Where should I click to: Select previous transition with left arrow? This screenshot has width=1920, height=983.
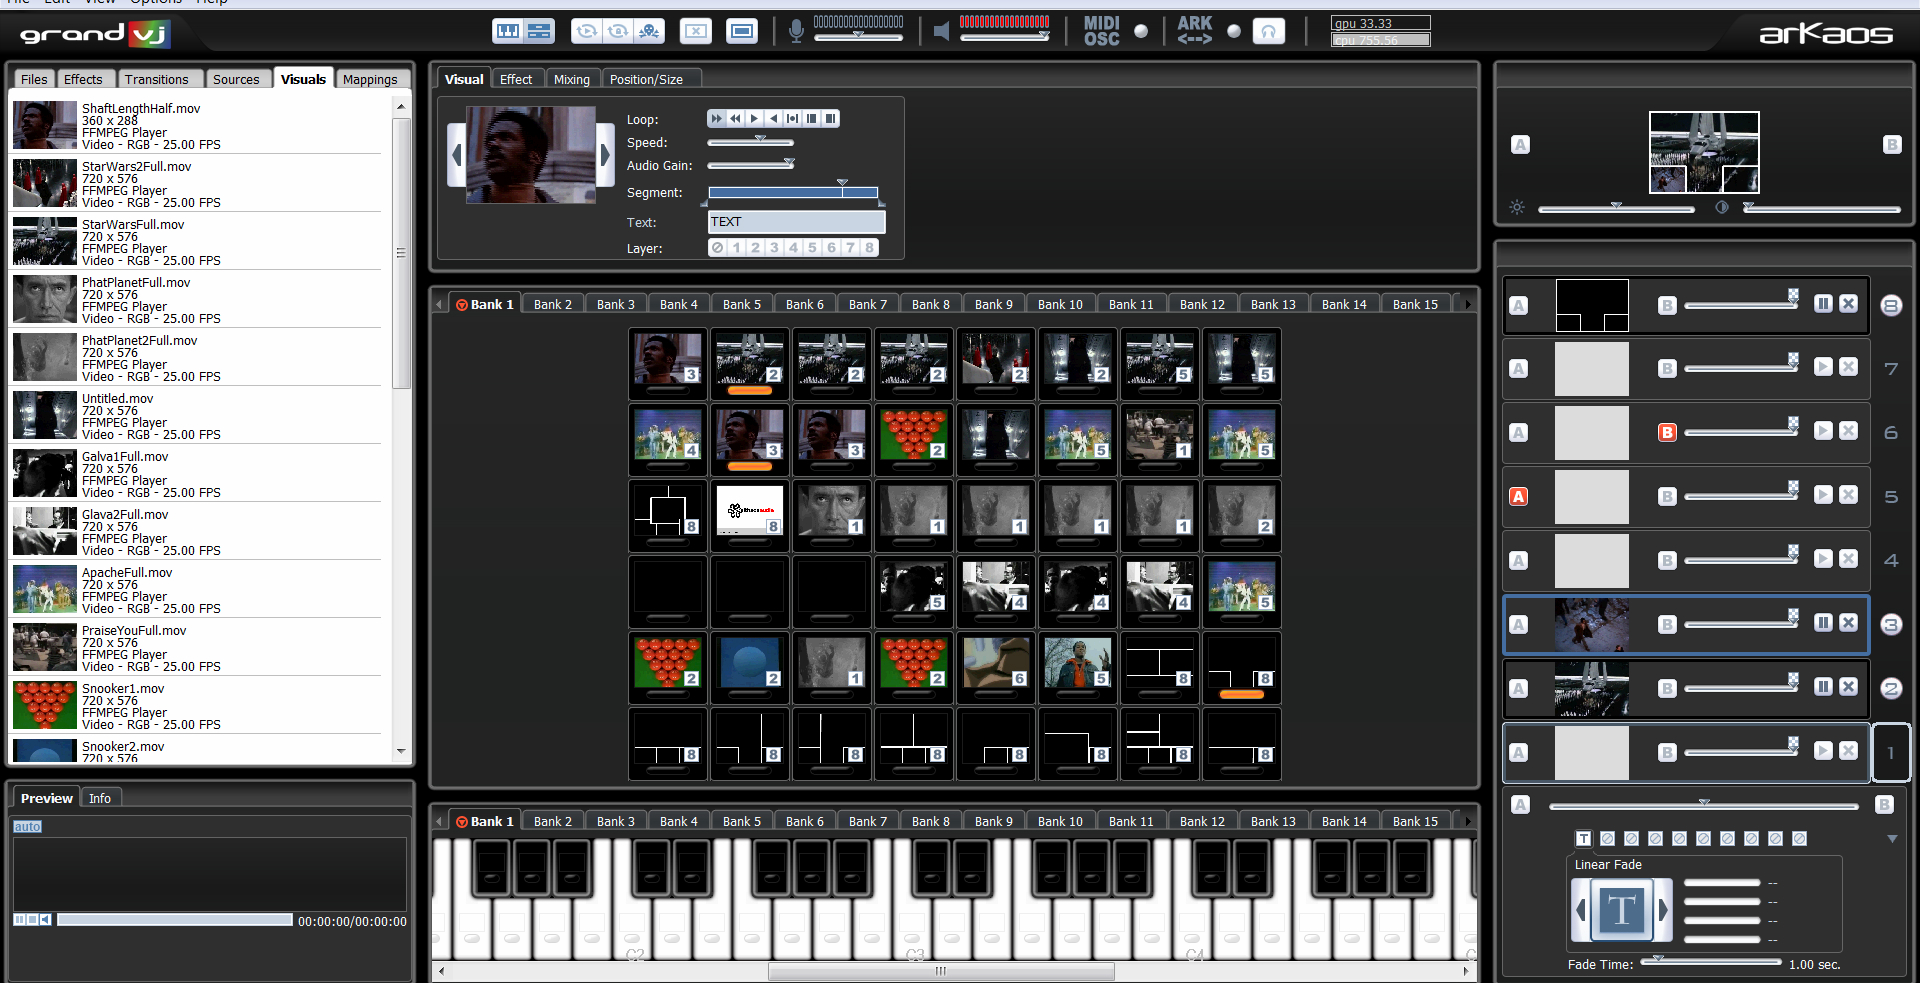click(x=1581, y=910)
